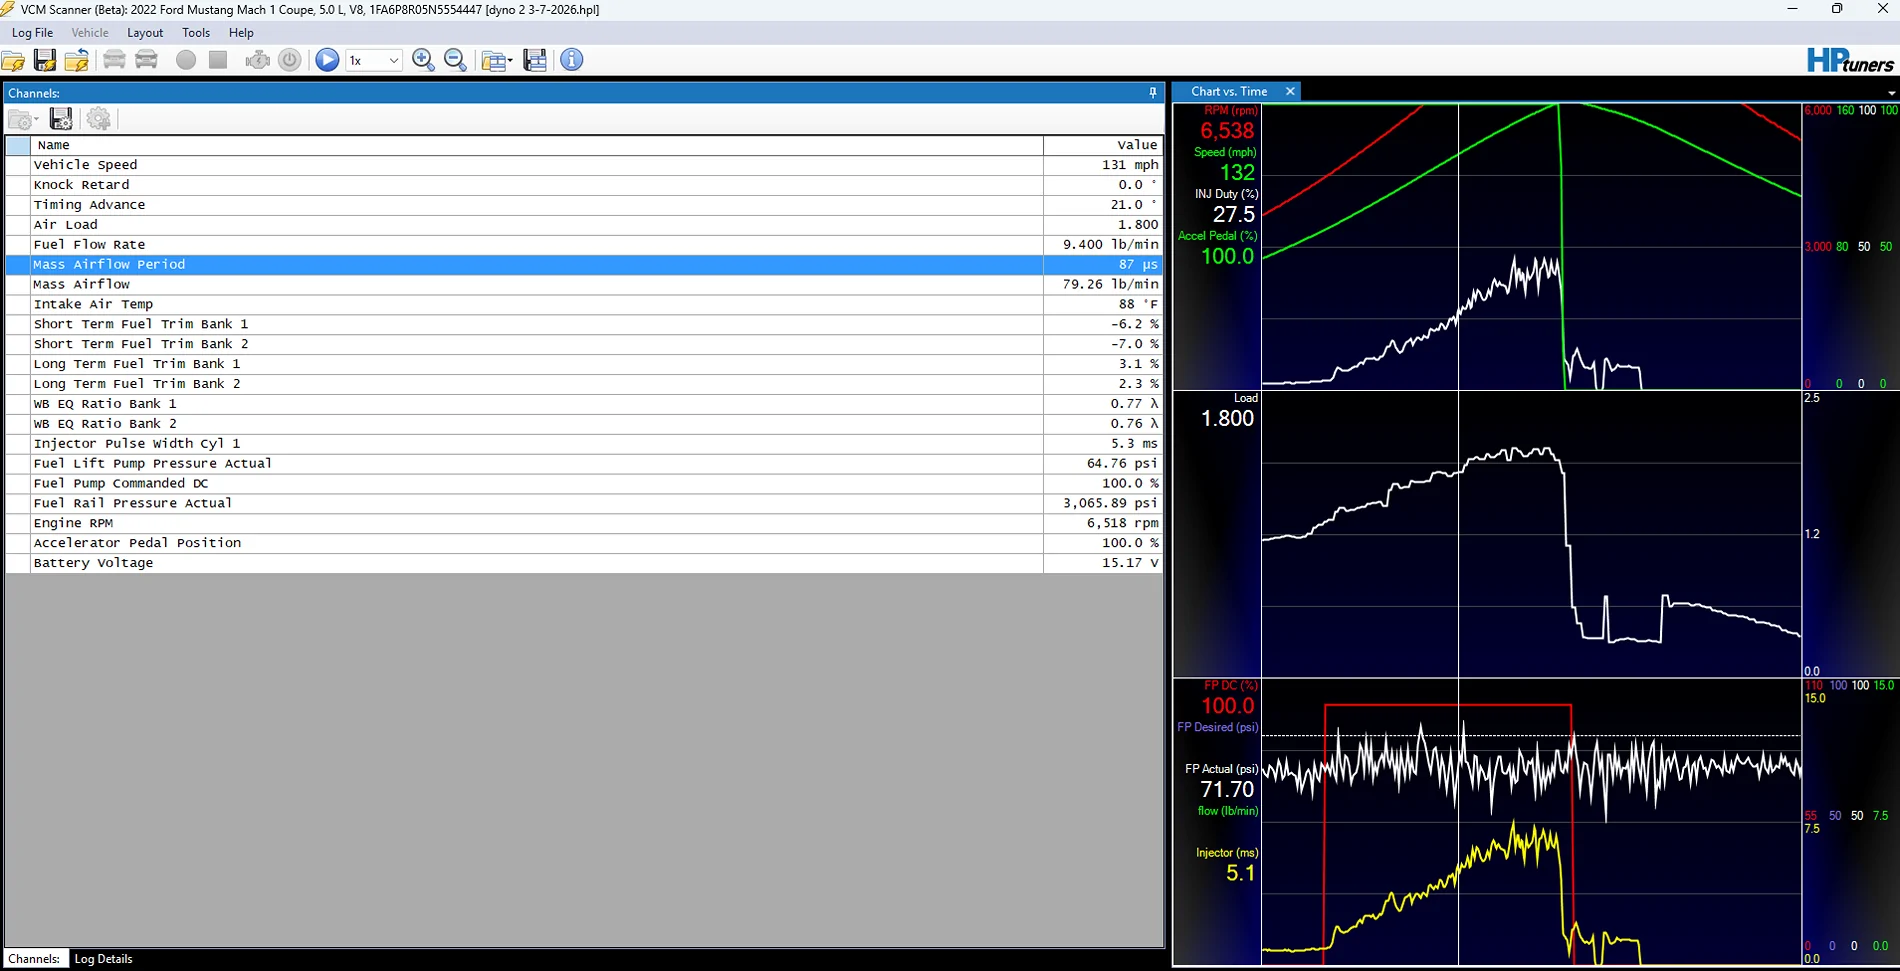Zoom in with the magnifier plus icon
The width and height of the screenshot is (1900, 971).
click(423, 60)
